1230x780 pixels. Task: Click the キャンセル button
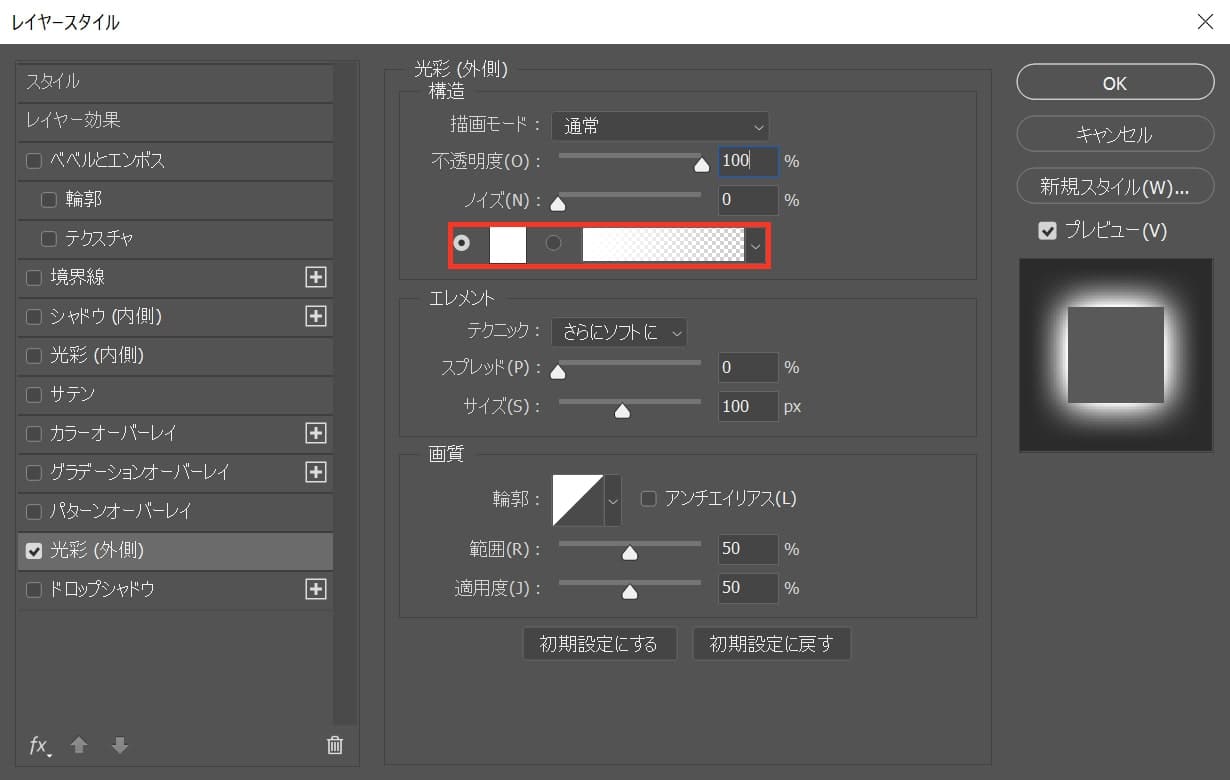pyautogui.click(x=1115, y=135)
